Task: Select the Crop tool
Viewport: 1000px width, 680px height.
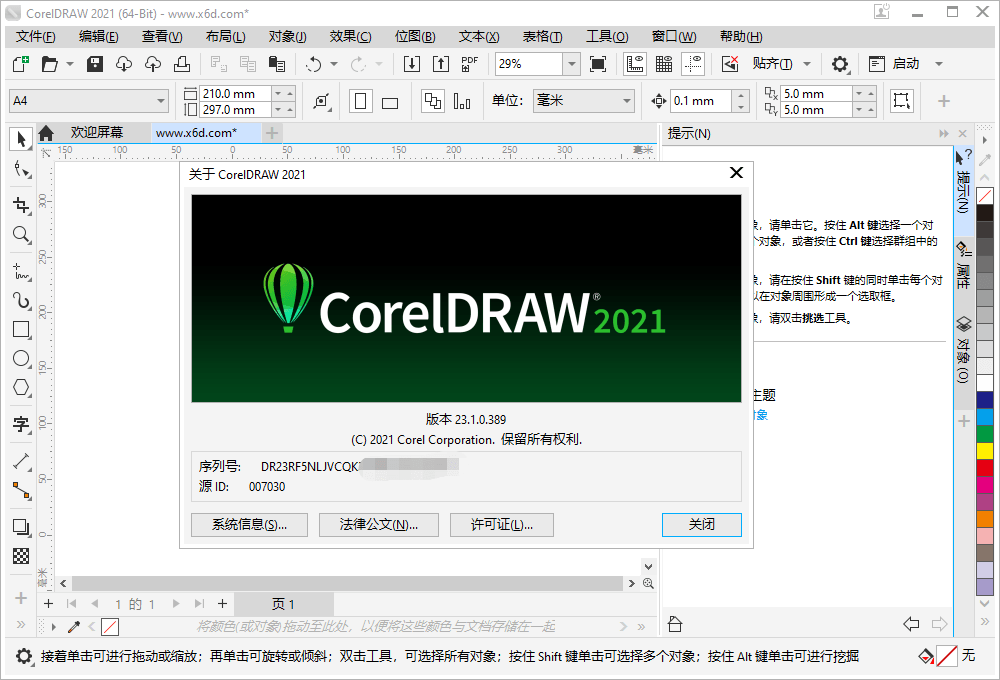Action: 21,203
